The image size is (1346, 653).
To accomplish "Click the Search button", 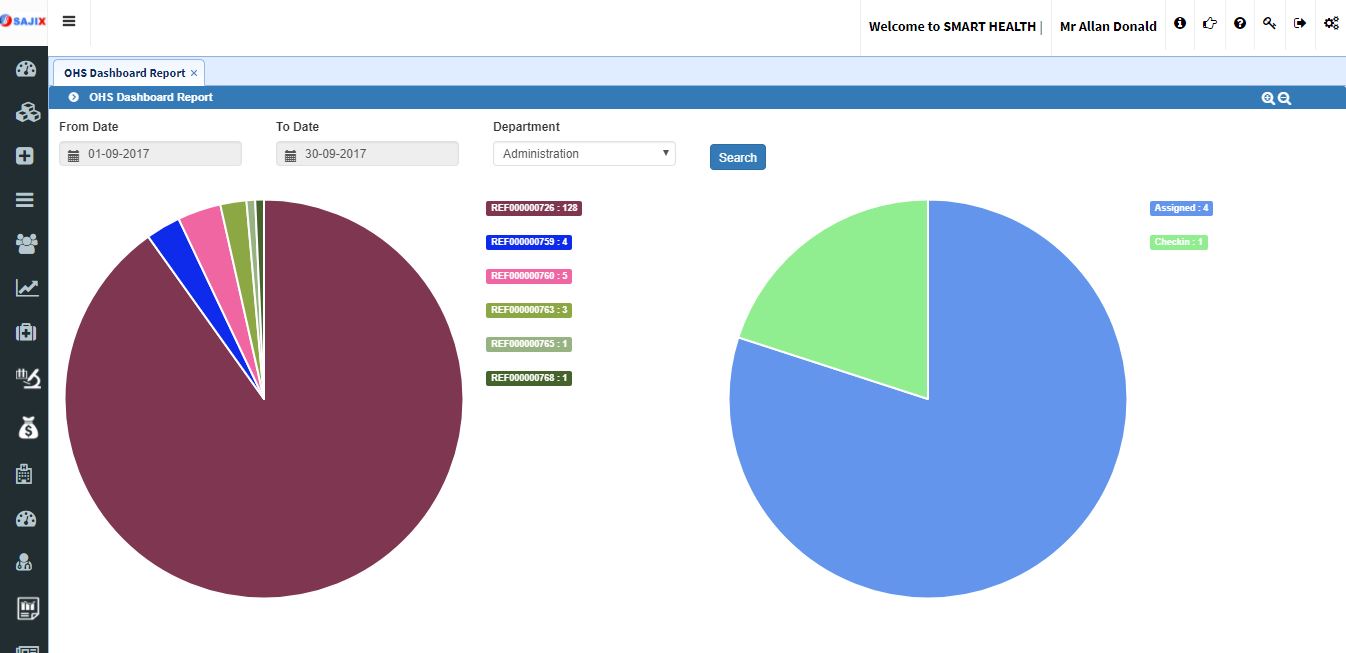I will (737, 157).
